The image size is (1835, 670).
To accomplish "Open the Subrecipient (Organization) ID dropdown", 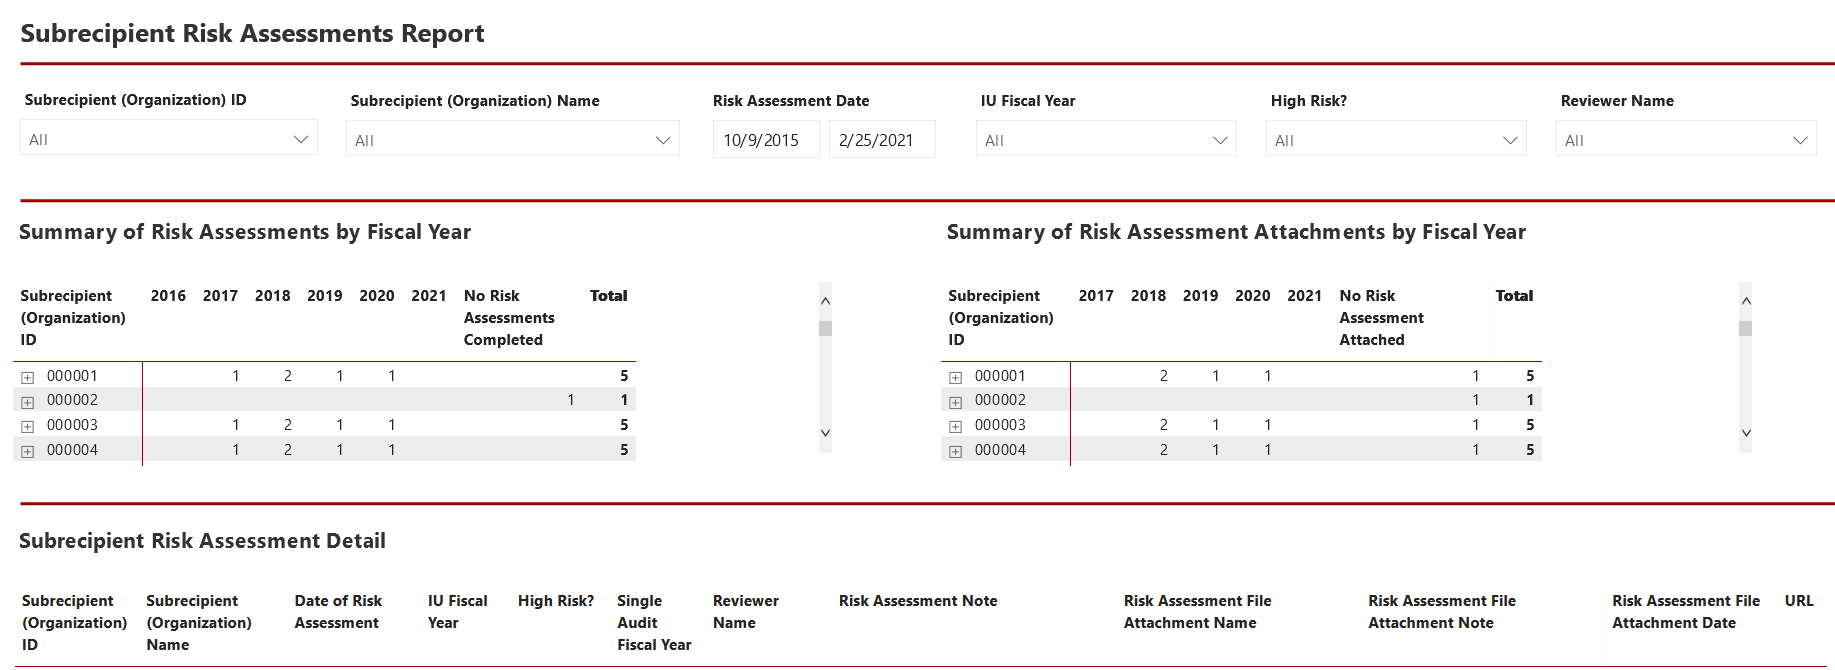I will (169, 138).
